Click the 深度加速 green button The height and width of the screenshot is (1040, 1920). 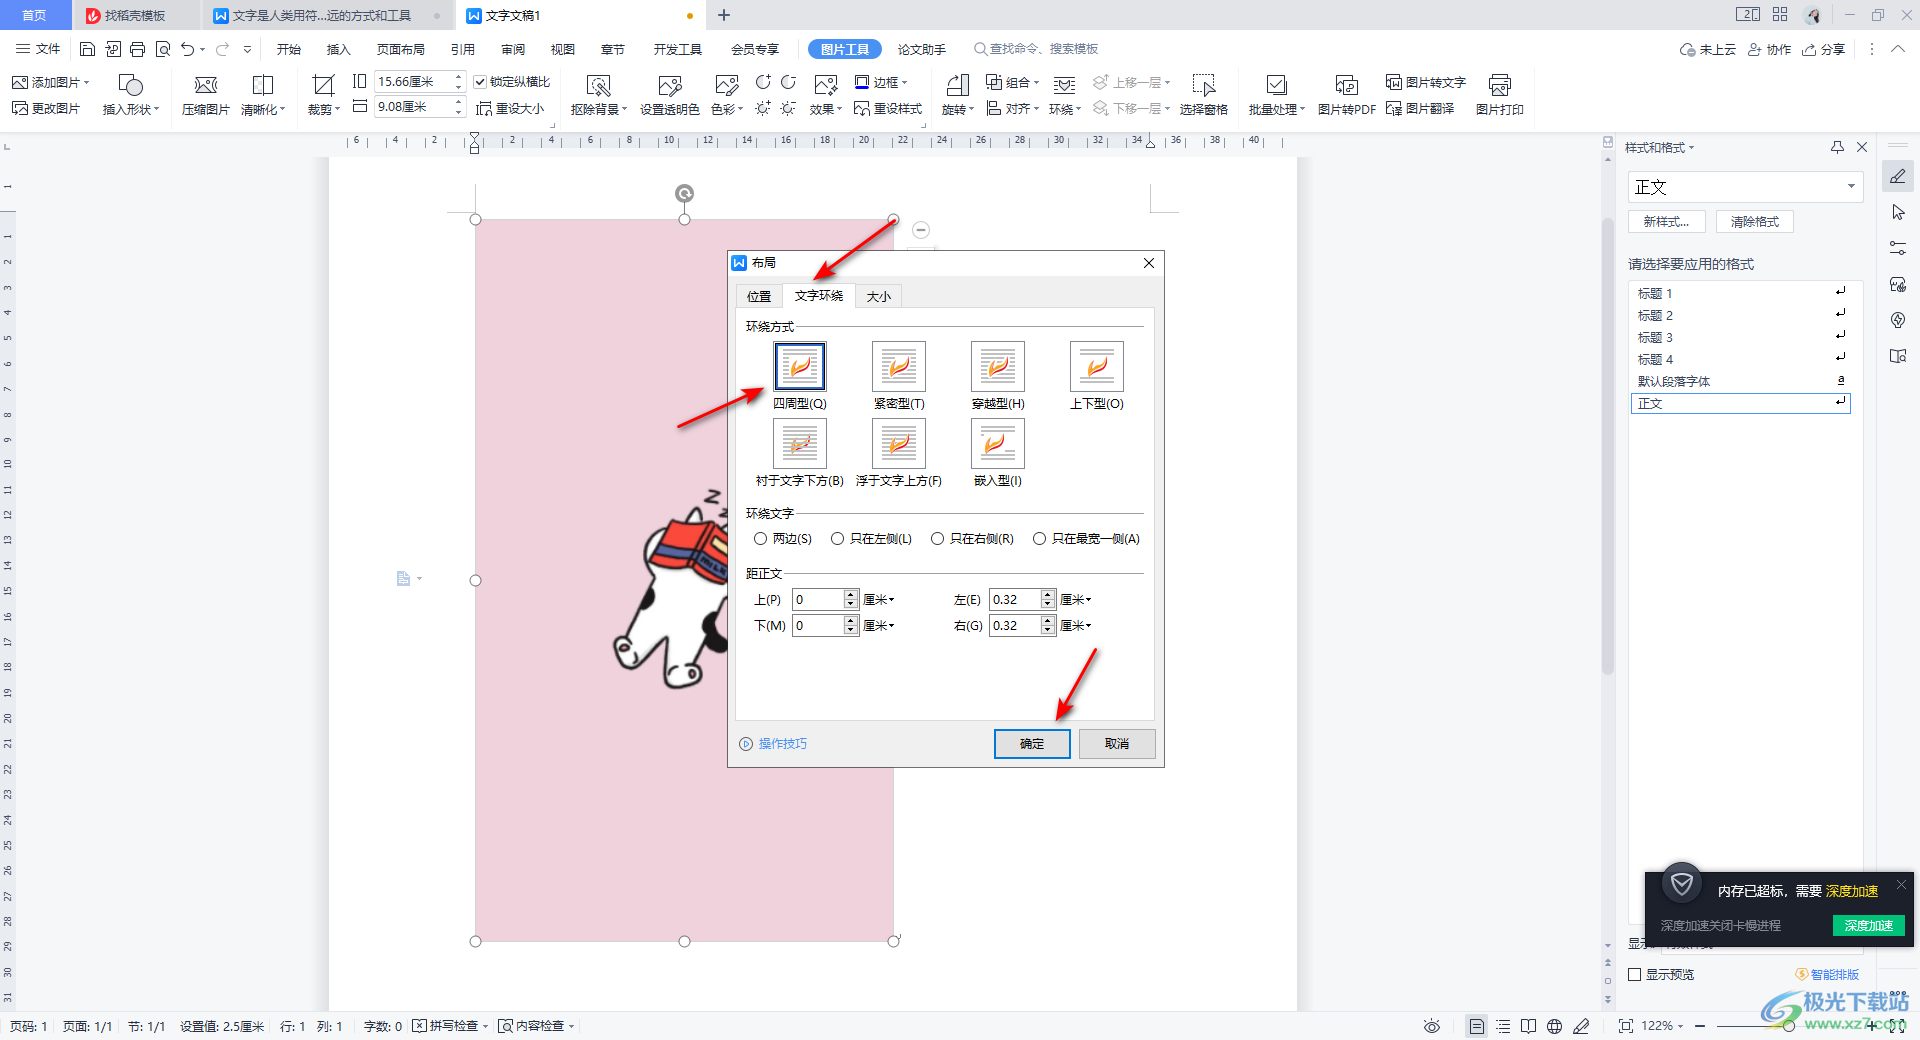coord(1868,926)
